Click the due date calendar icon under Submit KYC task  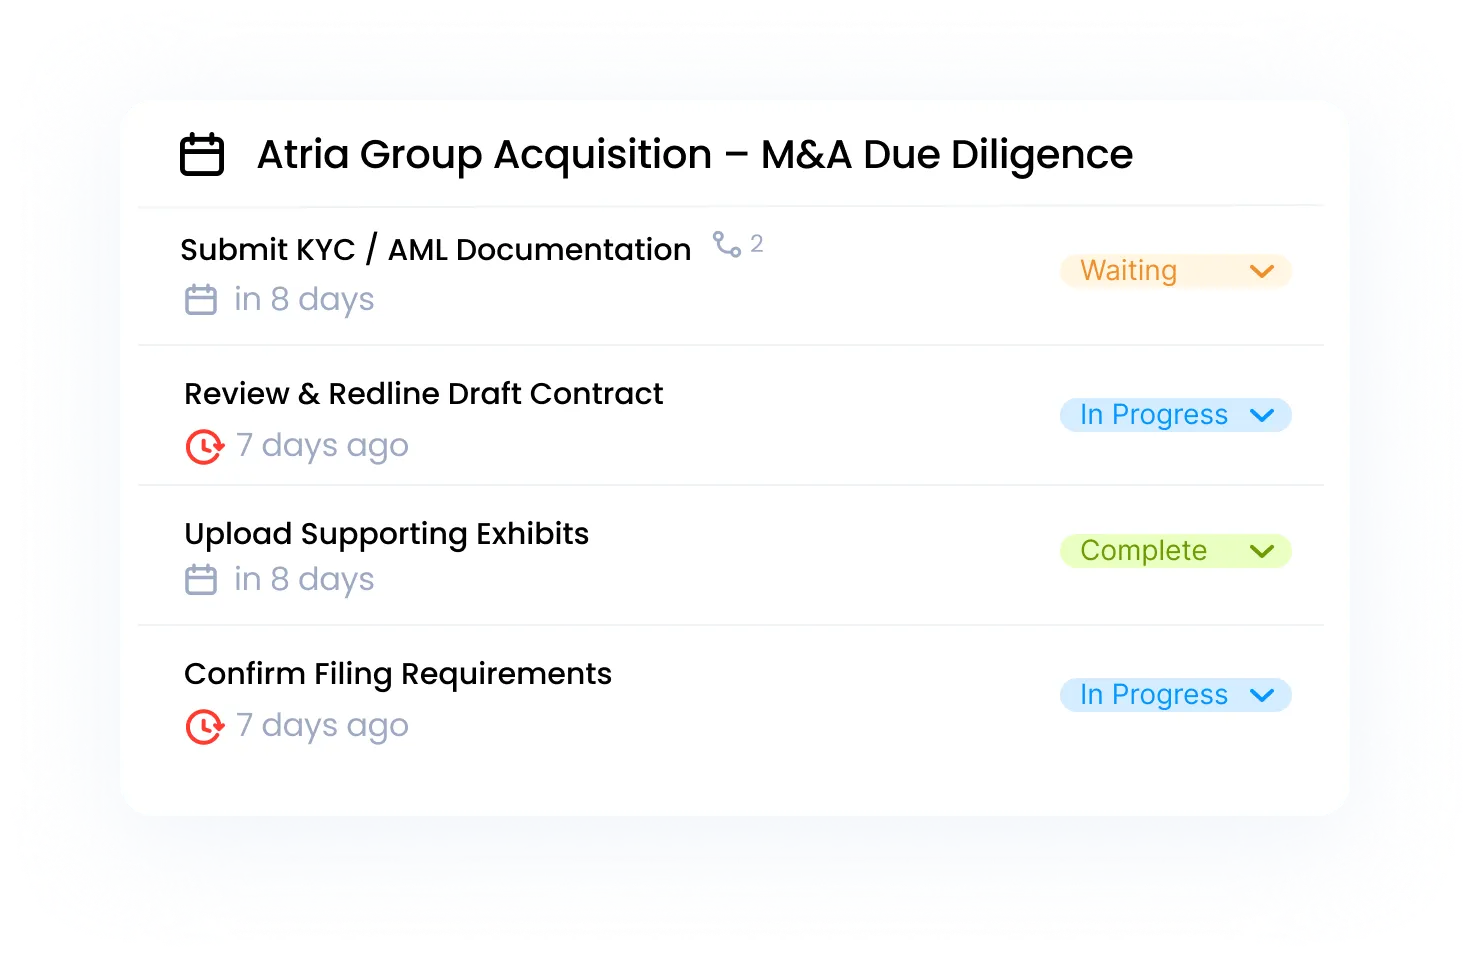(x=201, y=298)
